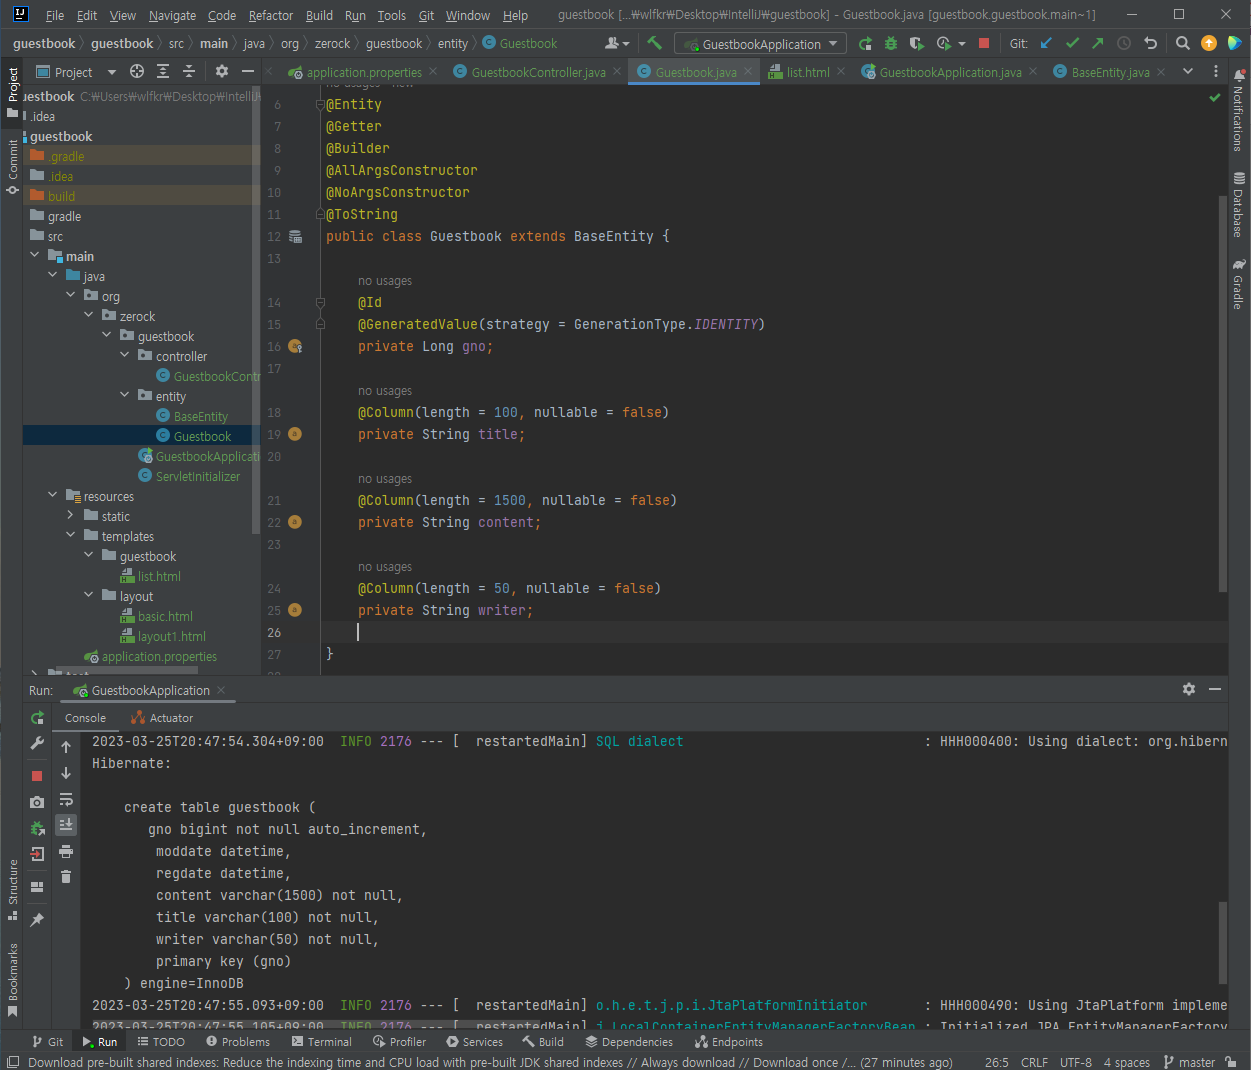
Task: Open Project panel gear options
Action: (x=222, y=71)
